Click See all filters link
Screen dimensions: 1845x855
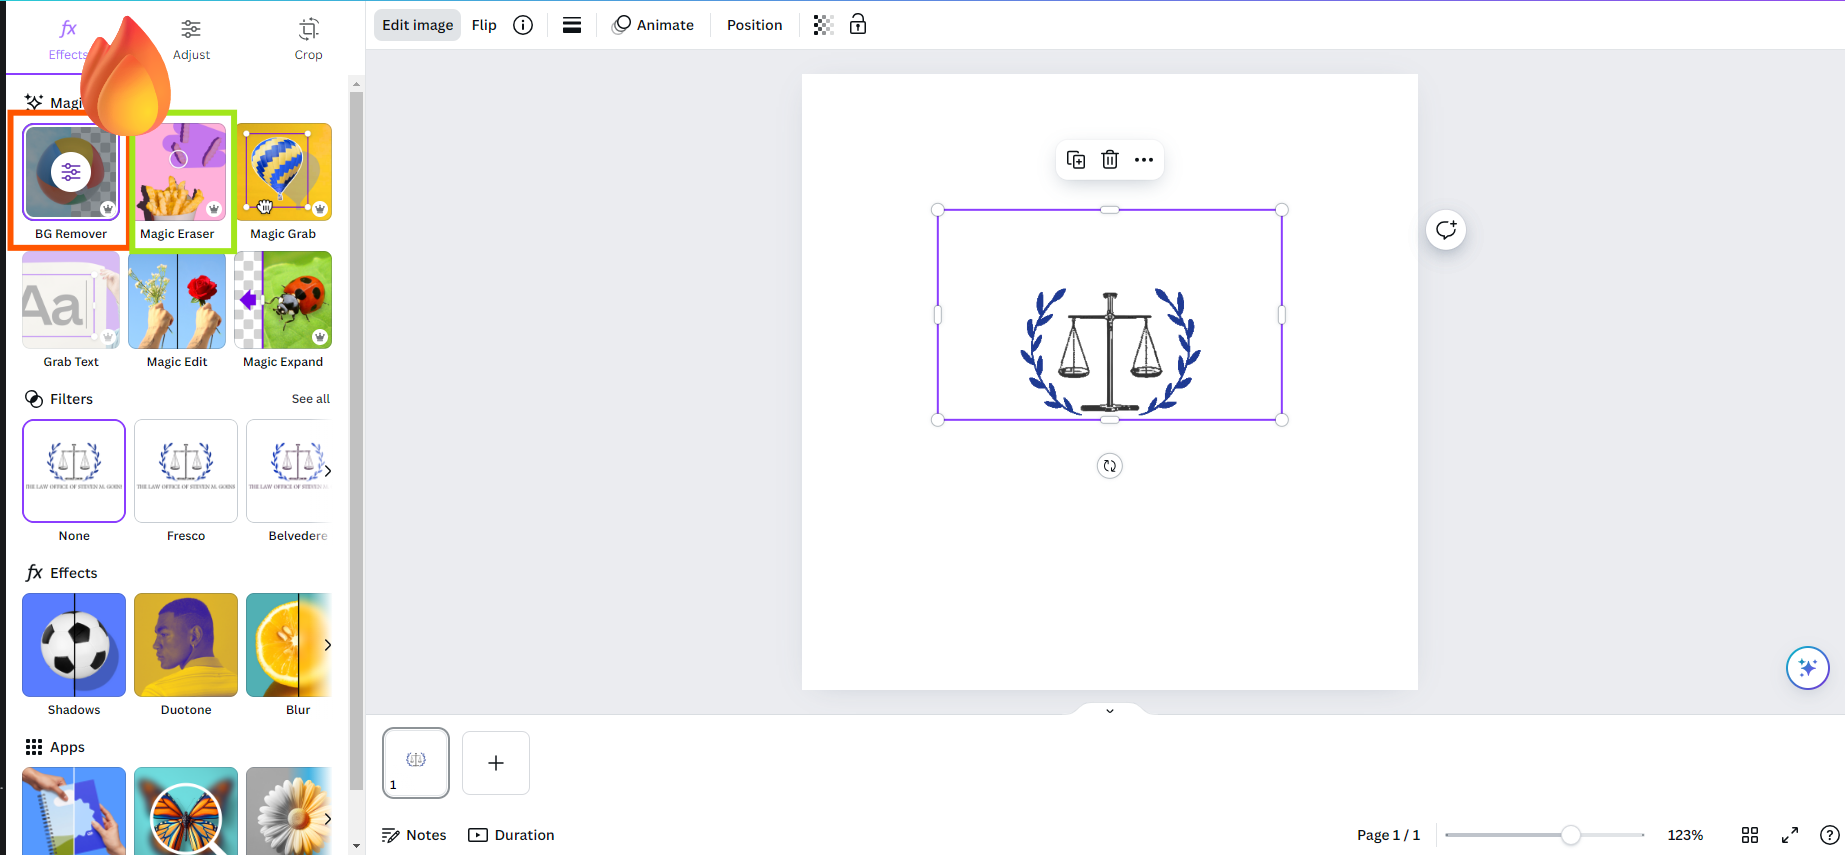click(311, 399)
